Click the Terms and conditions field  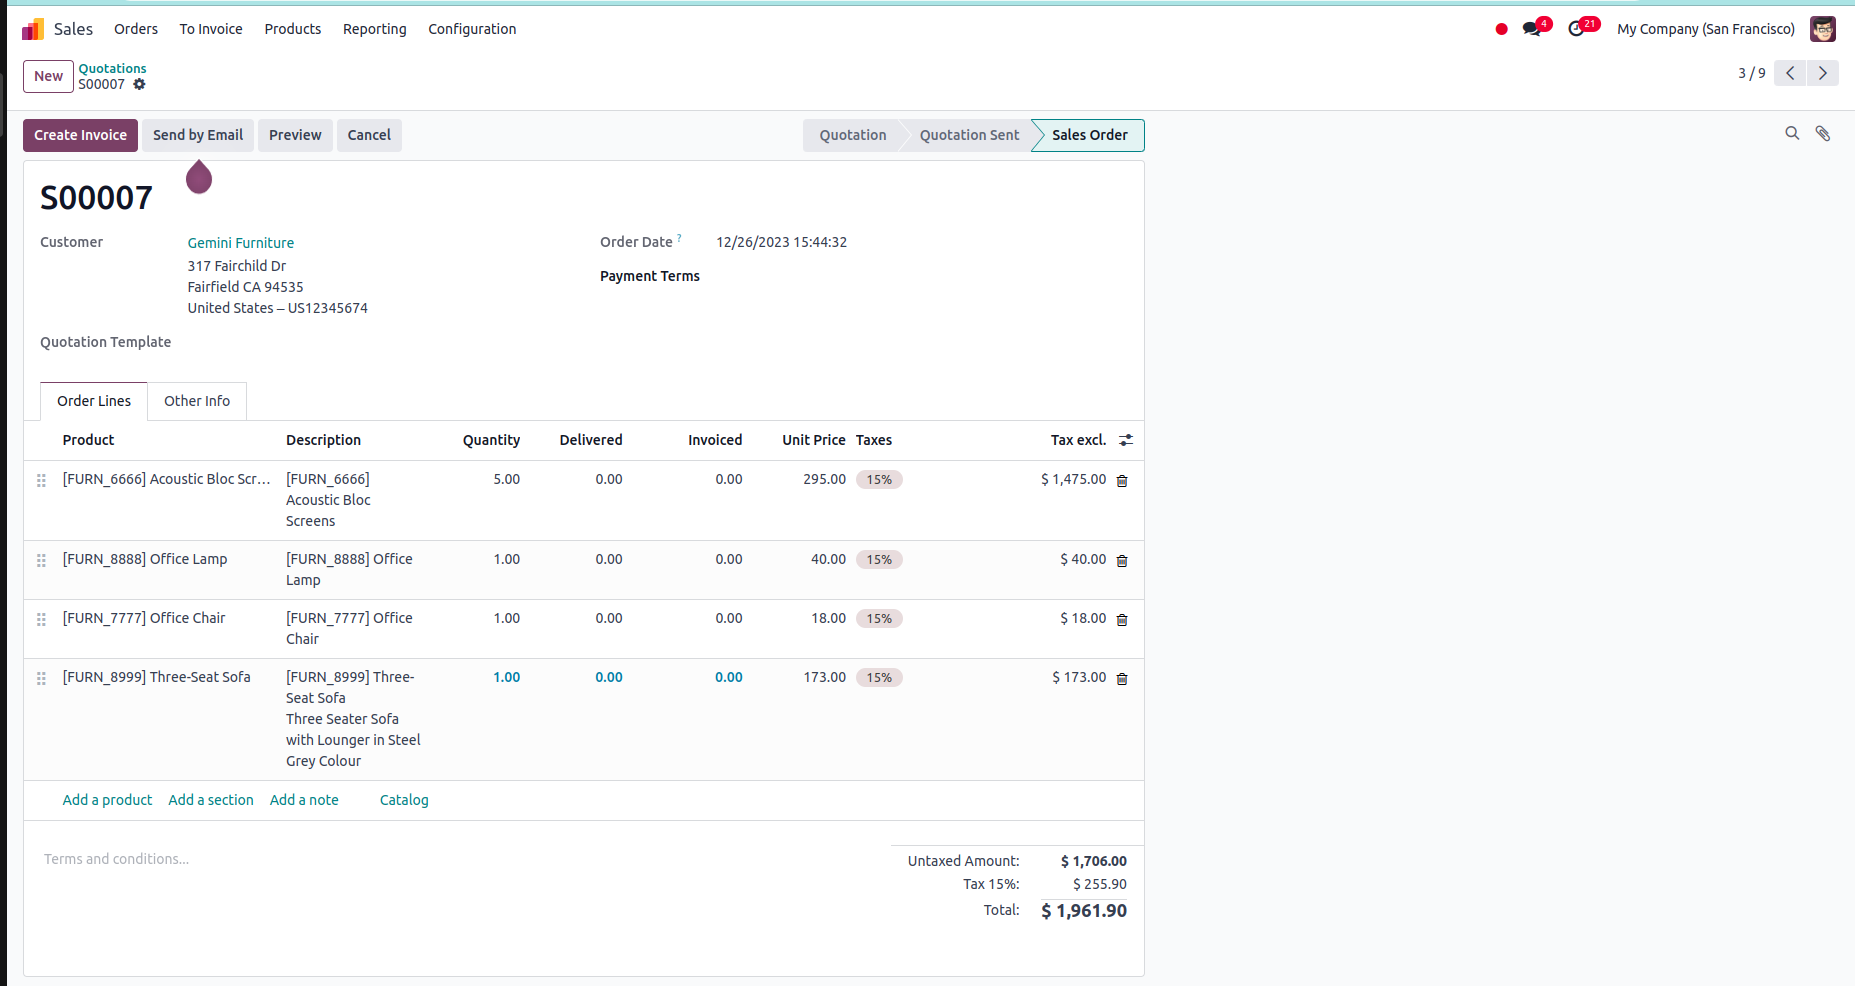(117, 859)
